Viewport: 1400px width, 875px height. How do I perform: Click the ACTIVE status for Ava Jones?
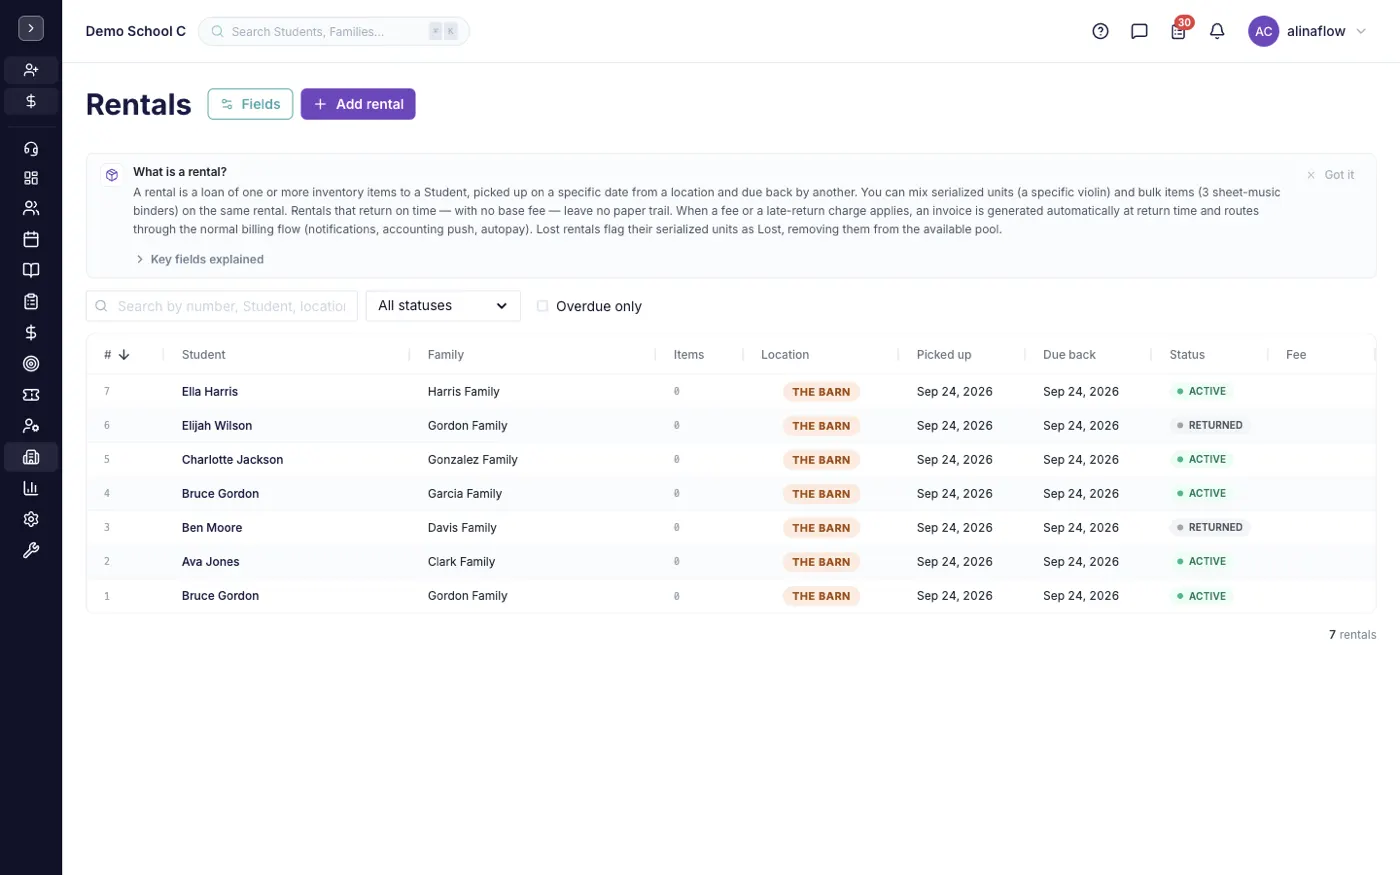[1201, 562]
